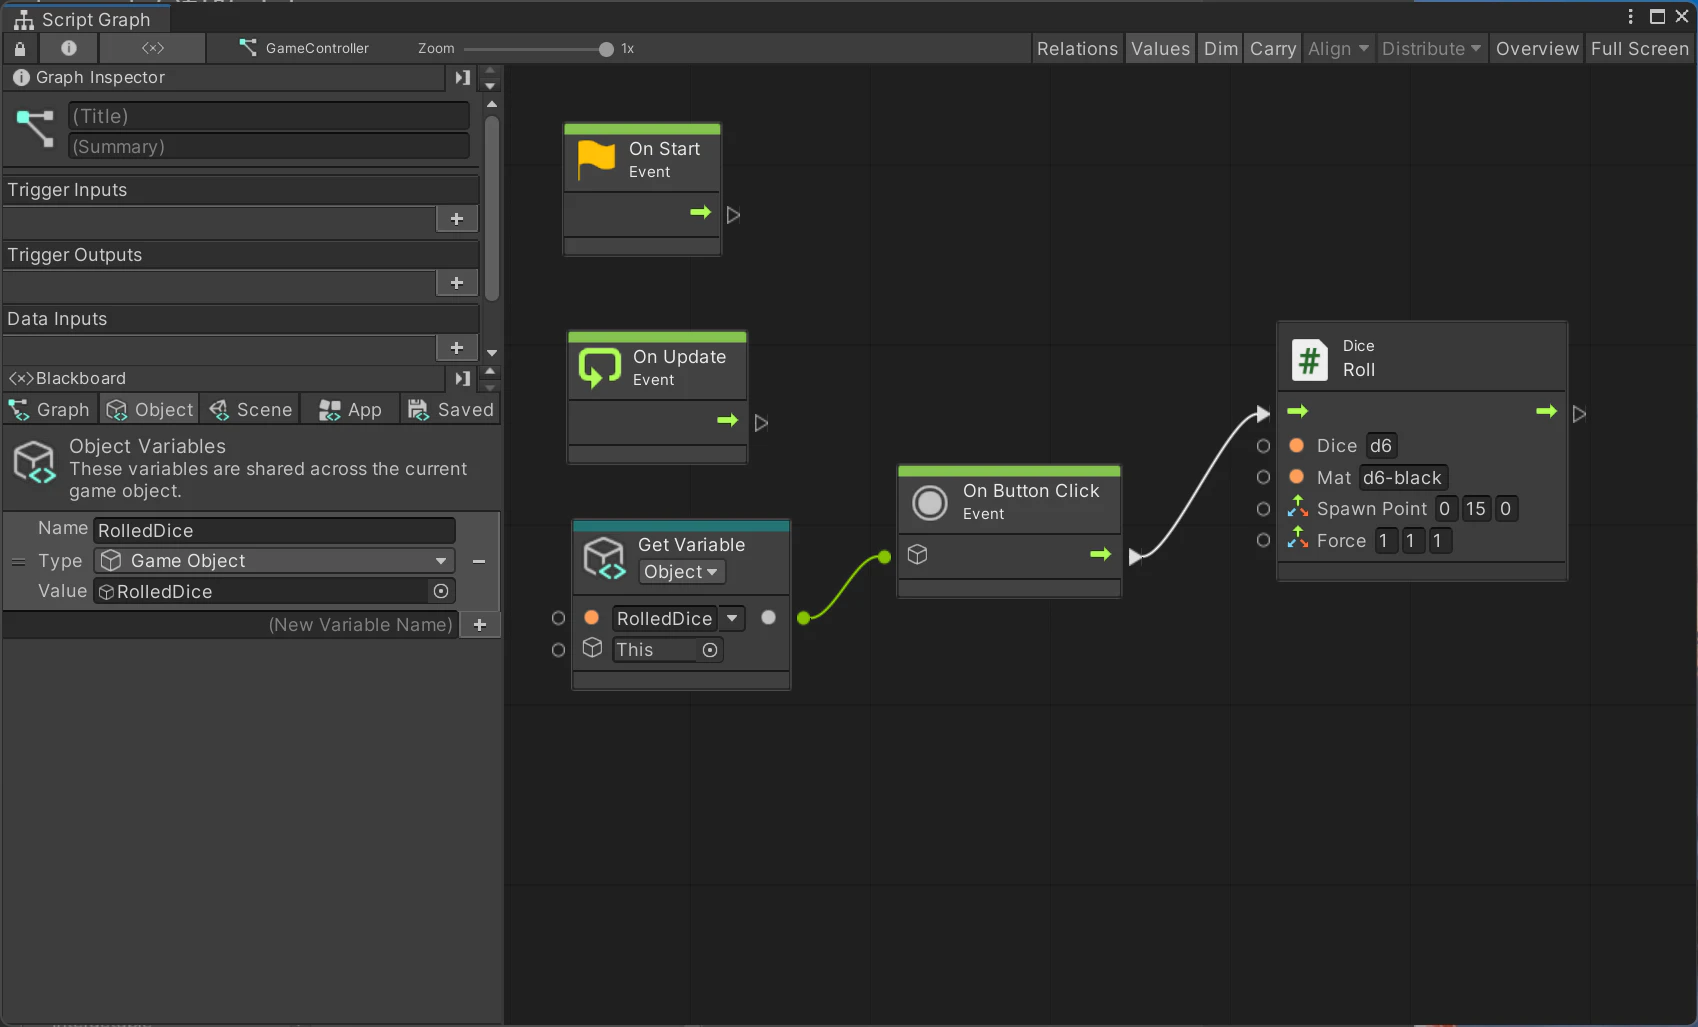Click the GameController breadcrumb
Image resolution: width=1698 pixels, height=1027 pixels.
pyautogui.click(x=304, y=48)
